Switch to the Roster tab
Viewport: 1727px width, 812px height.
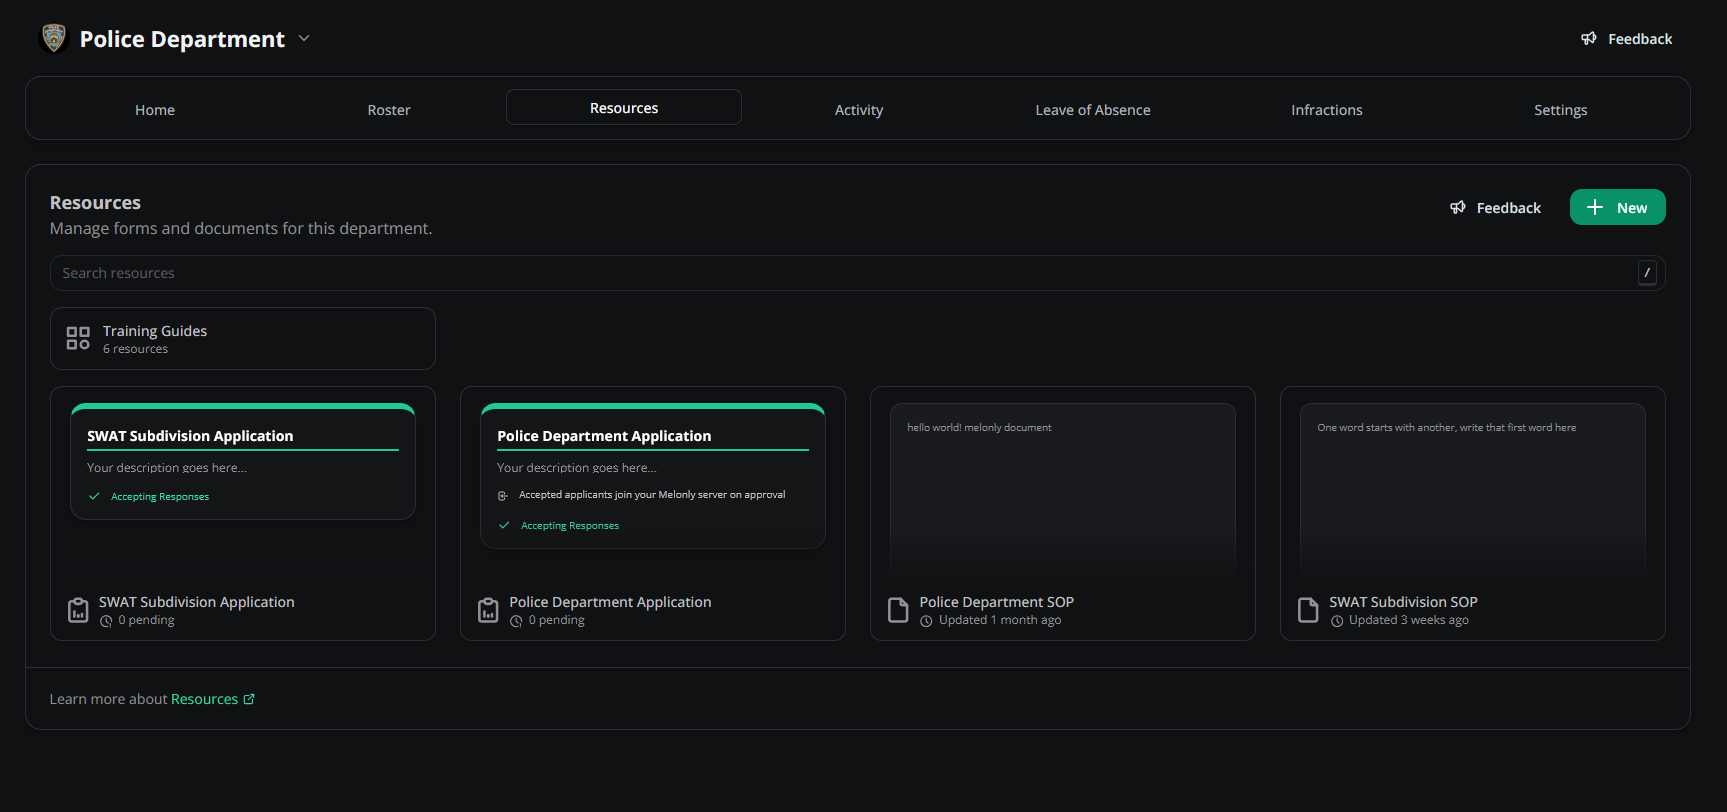point(389,110)
